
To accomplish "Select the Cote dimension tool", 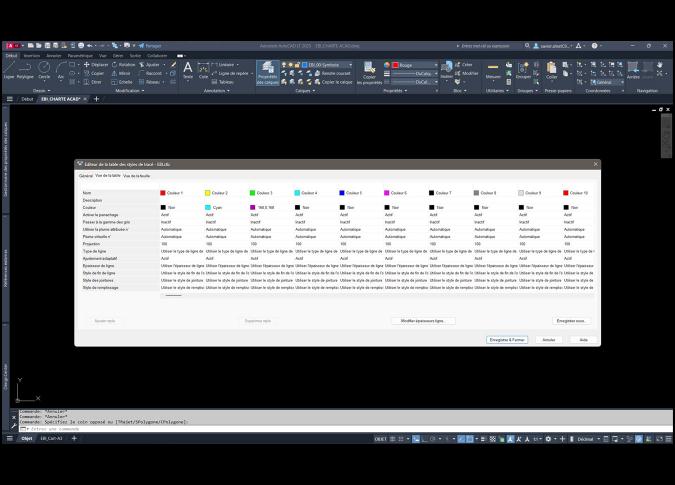I will click(x=203, y=70).
